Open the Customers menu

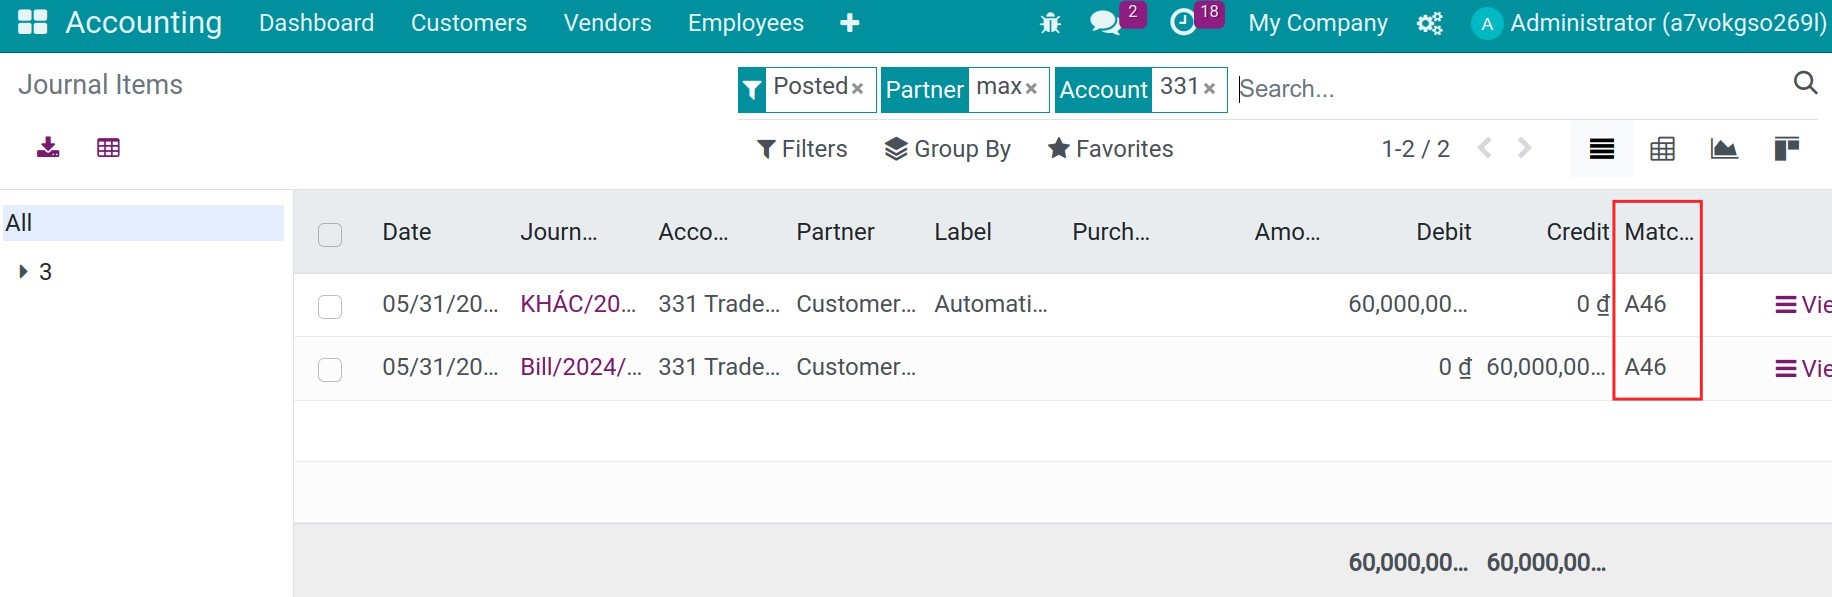468,23
